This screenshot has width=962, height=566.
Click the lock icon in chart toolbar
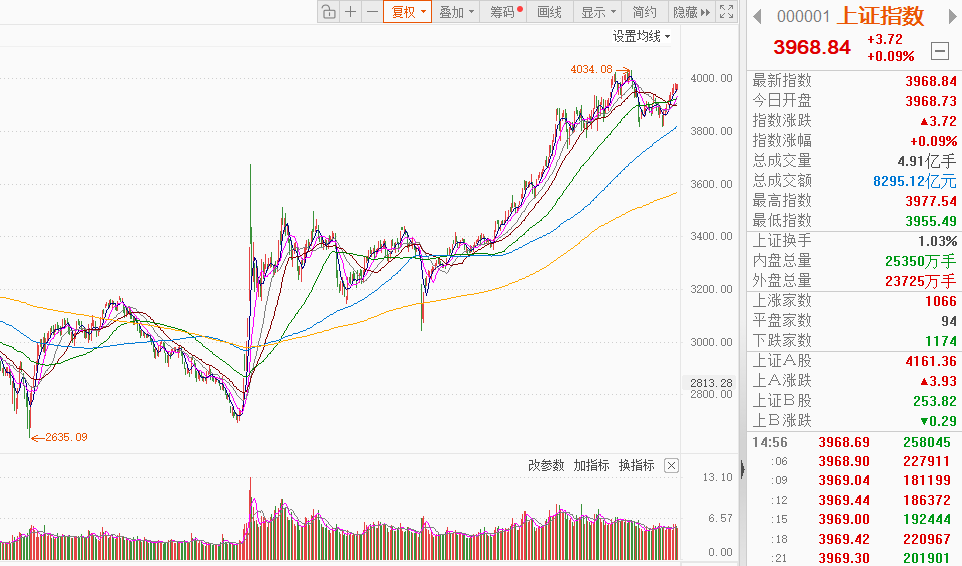coord(328,12)
